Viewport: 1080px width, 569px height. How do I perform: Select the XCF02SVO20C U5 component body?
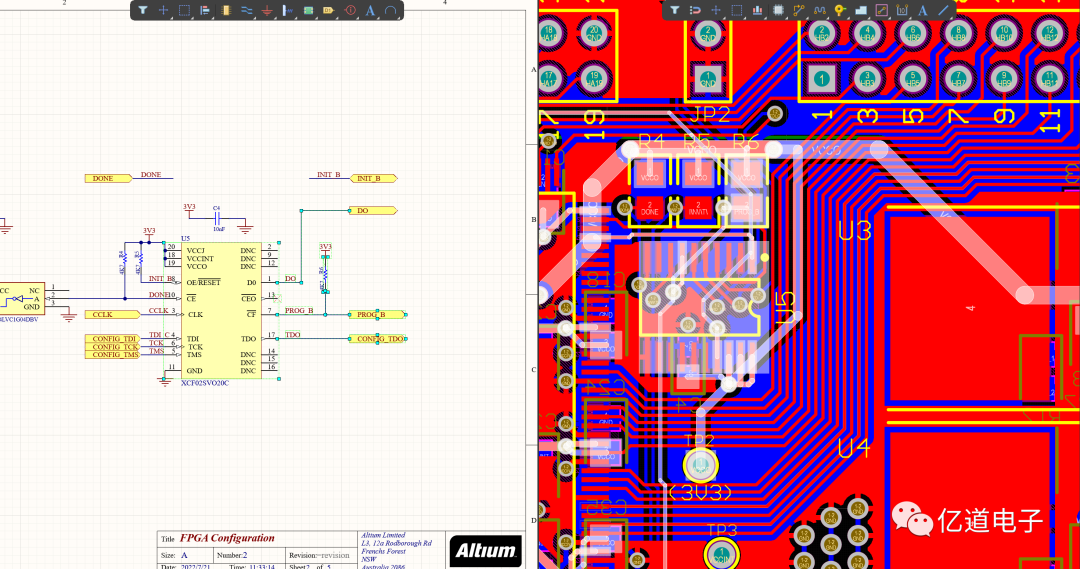coord(221,311)
